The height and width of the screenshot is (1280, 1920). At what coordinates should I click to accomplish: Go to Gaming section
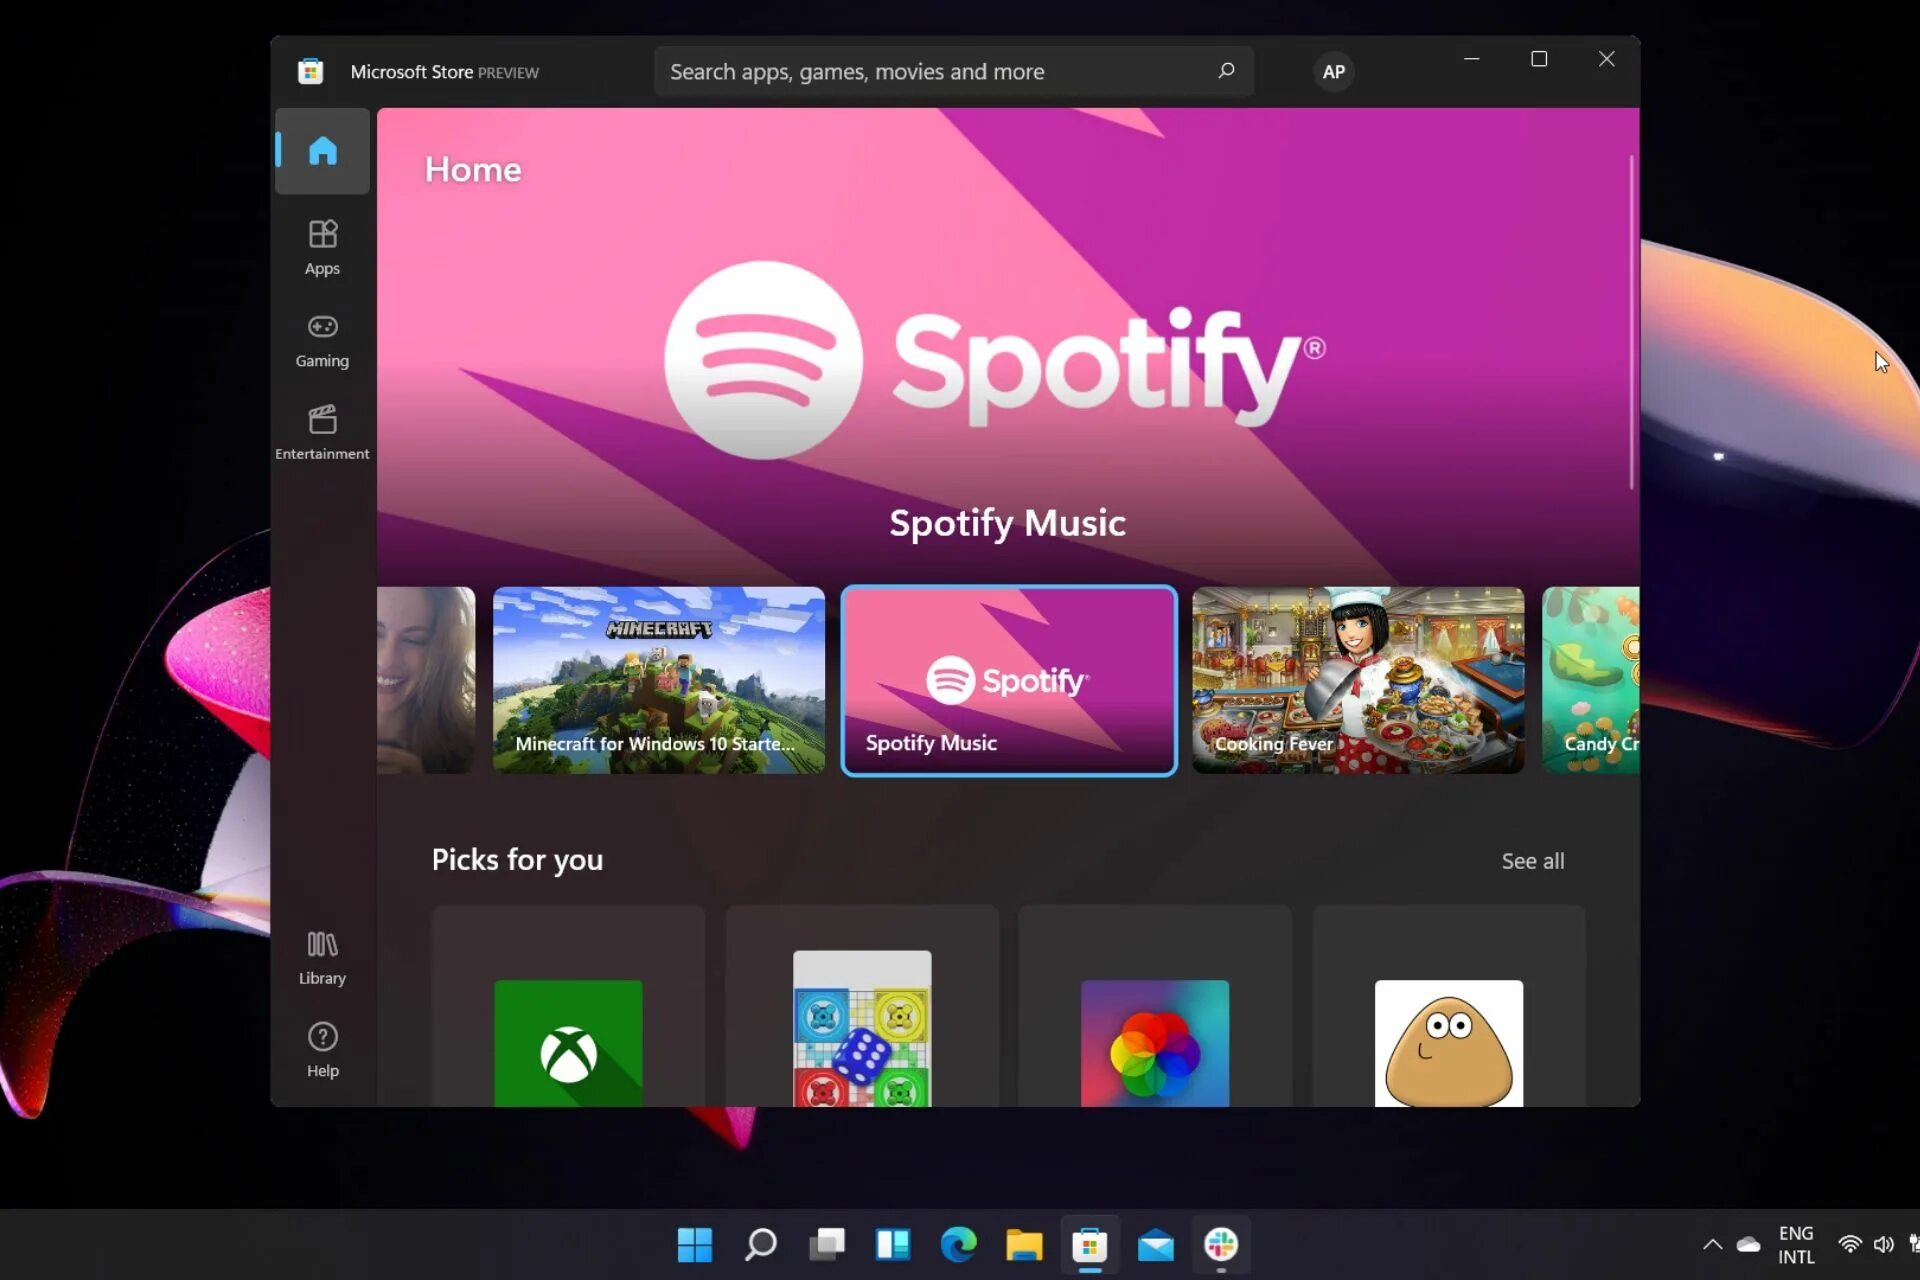pyautogui.click(x=322, y=340)
